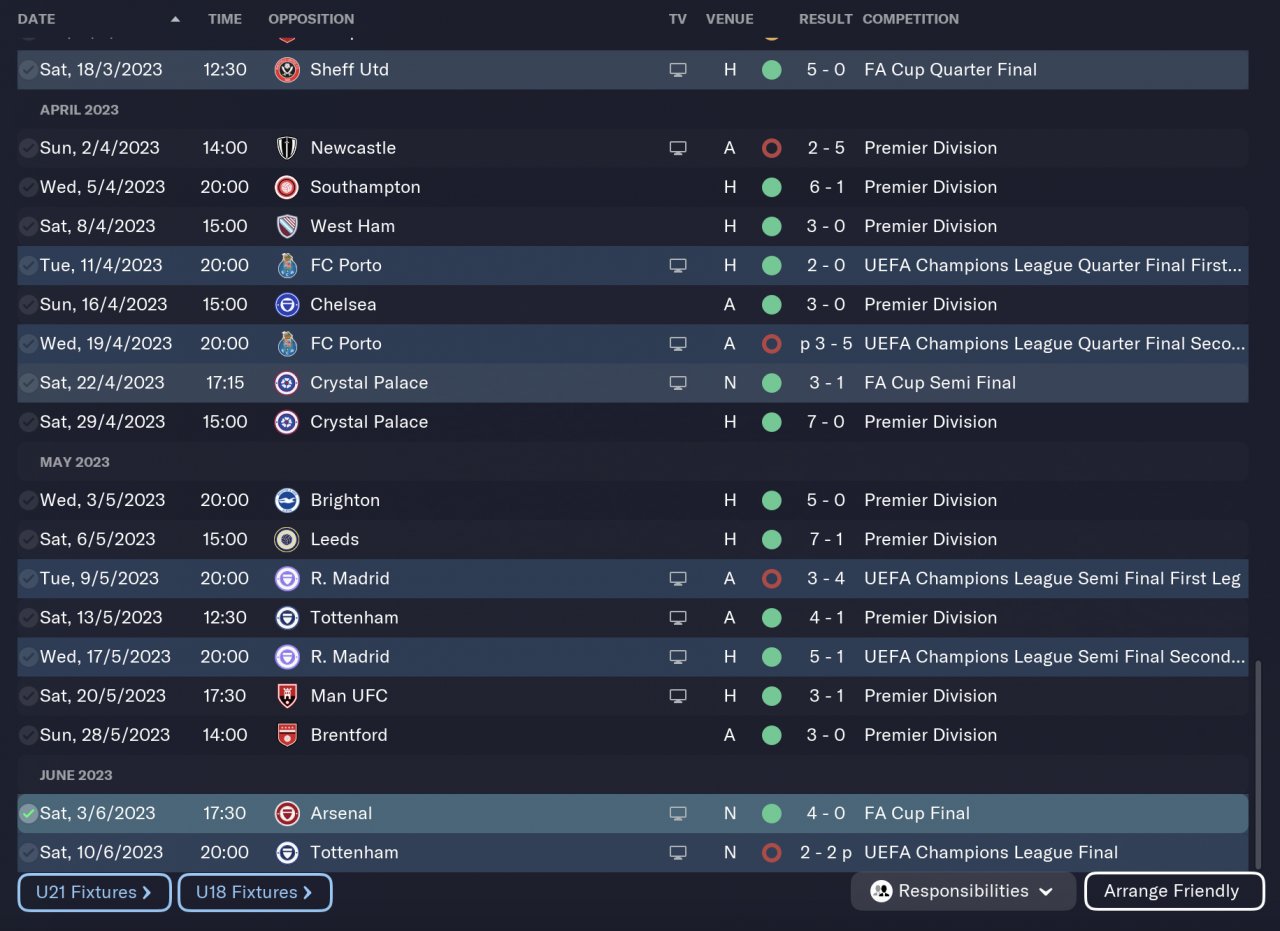Toggle the checkmark on the Arsenal FA Cup Final row
Image resolution: width=1280 pixels, height=931 pixels.
point(28,814)
